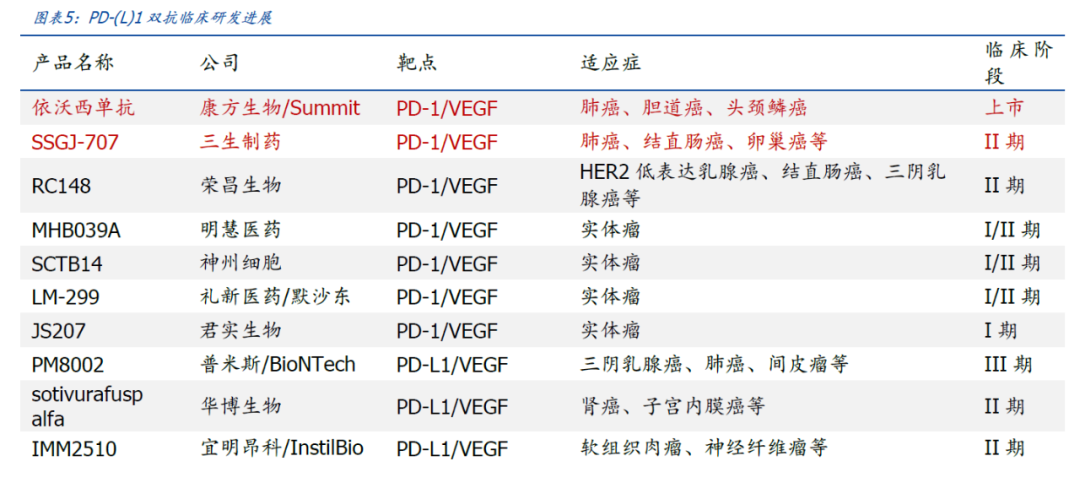The width and height of the screenshot is (1080, 483).
Task: Select the 普米斯/BioNTech company cell
Action: (278, 364)
